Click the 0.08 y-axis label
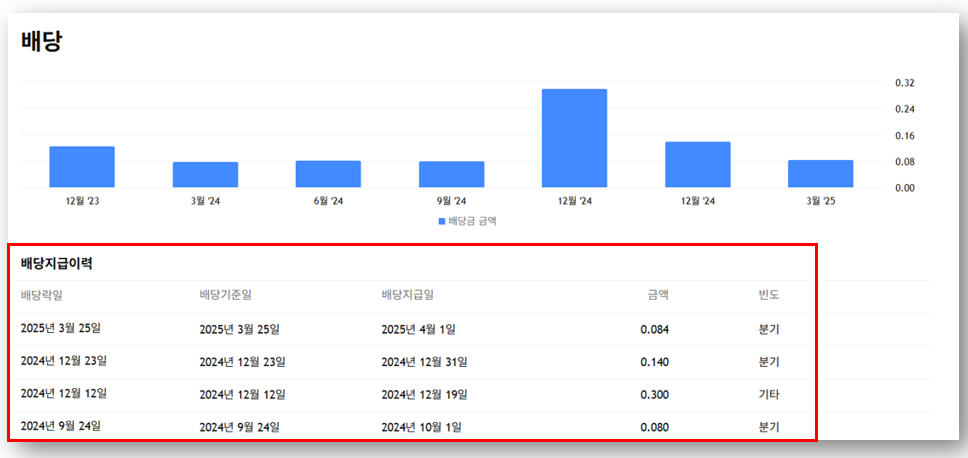 pyautogui.click(x=904, y=162)
